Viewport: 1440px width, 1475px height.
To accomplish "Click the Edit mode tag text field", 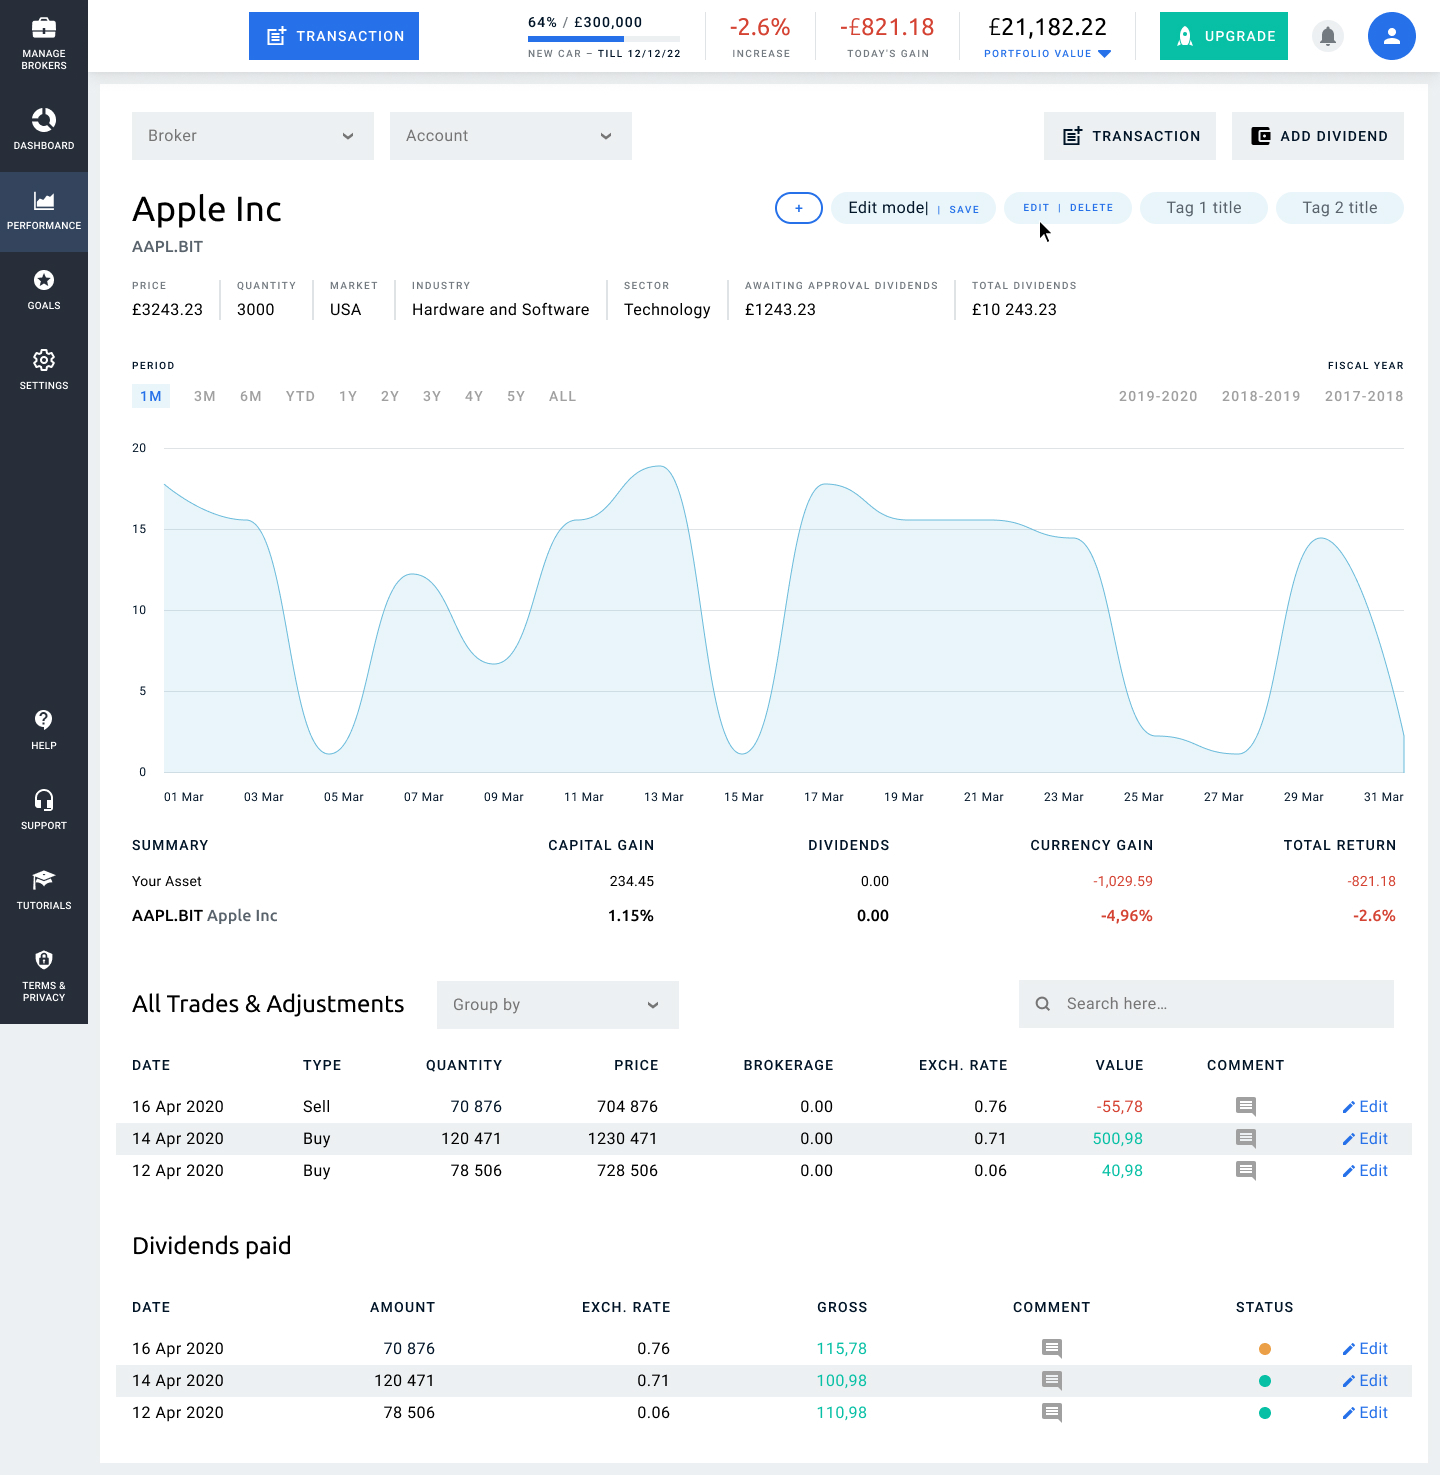I will (x=888, y=208).
